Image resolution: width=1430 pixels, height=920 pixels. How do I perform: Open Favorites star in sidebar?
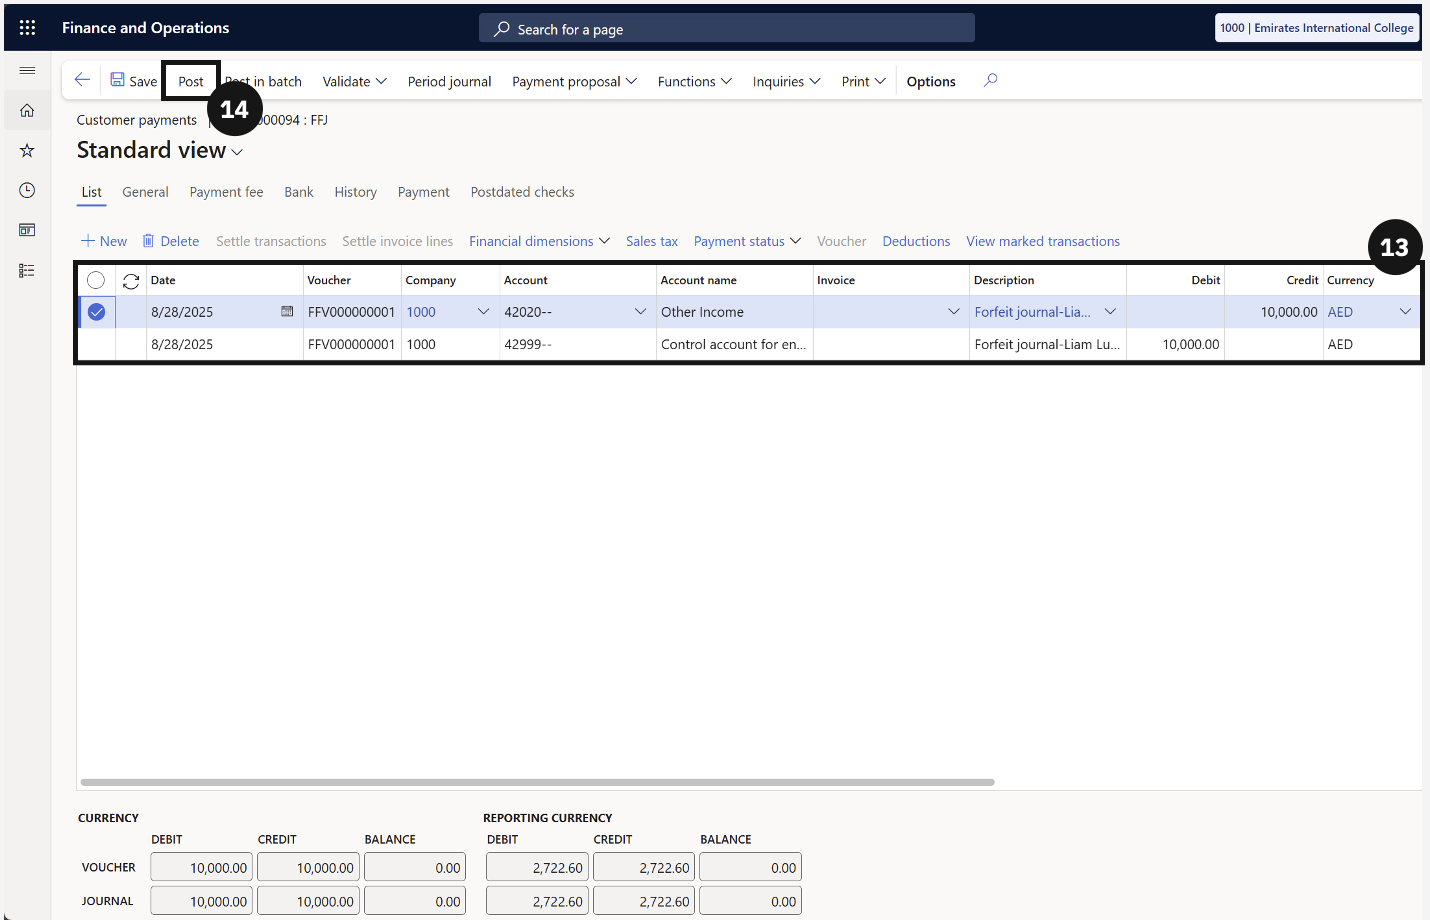tap(27, 150)
